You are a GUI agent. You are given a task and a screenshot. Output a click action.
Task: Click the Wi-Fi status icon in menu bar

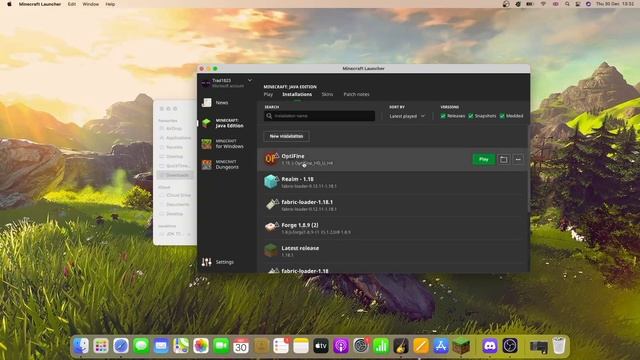[x=543, y=4]
